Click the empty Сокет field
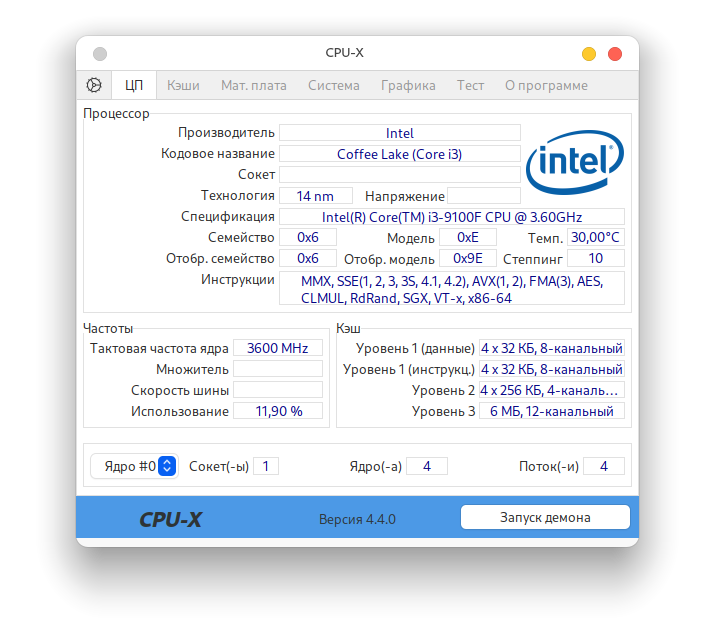The width and height of the screenshot is (715, 633). click(400, 175)
